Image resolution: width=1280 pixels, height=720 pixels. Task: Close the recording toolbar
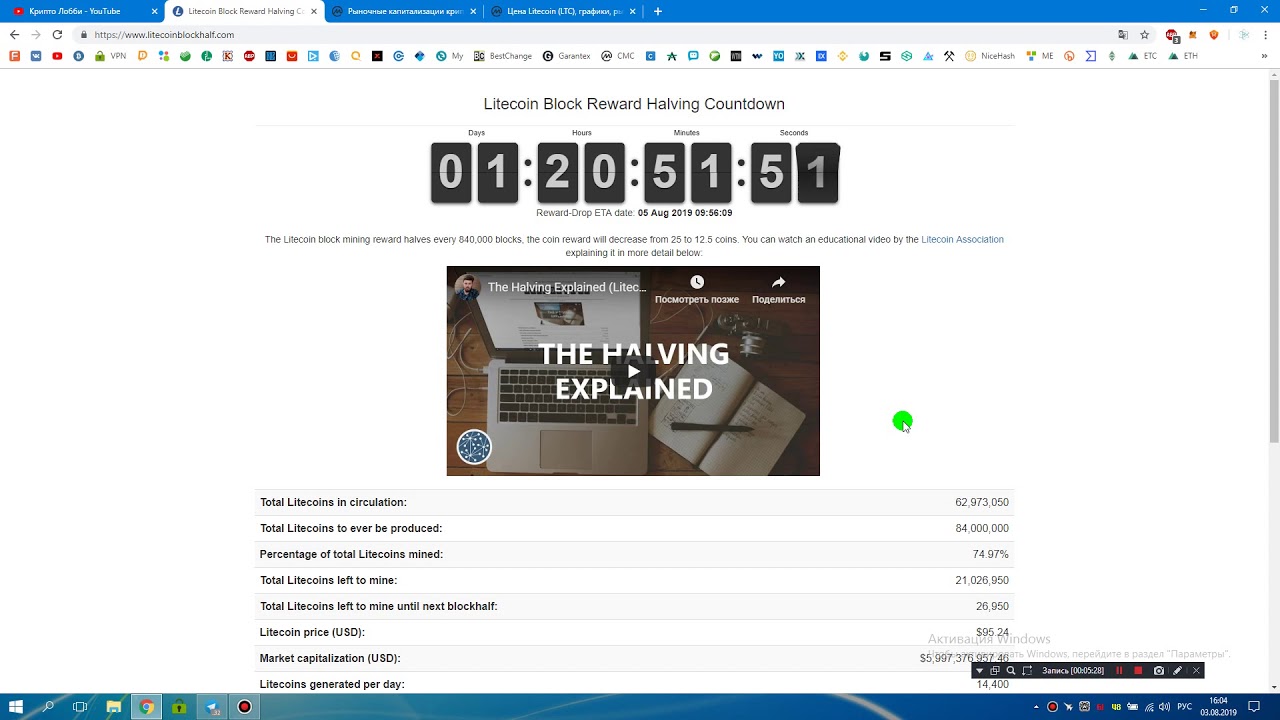(1196, 670)
